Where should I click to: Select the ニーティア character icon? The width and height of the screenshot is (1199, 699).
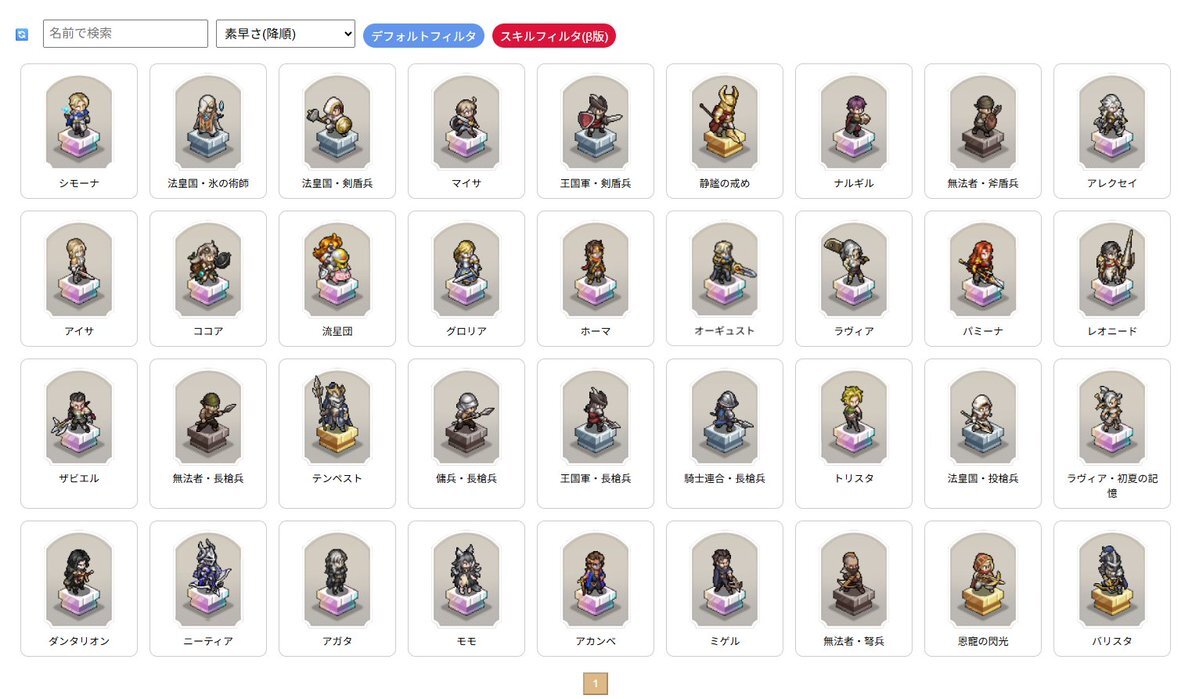(208, 580)
